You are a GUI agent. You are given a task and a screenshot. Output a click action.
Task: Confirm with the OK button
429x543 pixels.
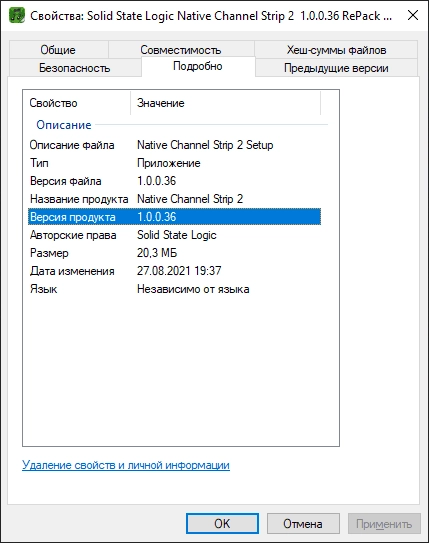(222, 523)
